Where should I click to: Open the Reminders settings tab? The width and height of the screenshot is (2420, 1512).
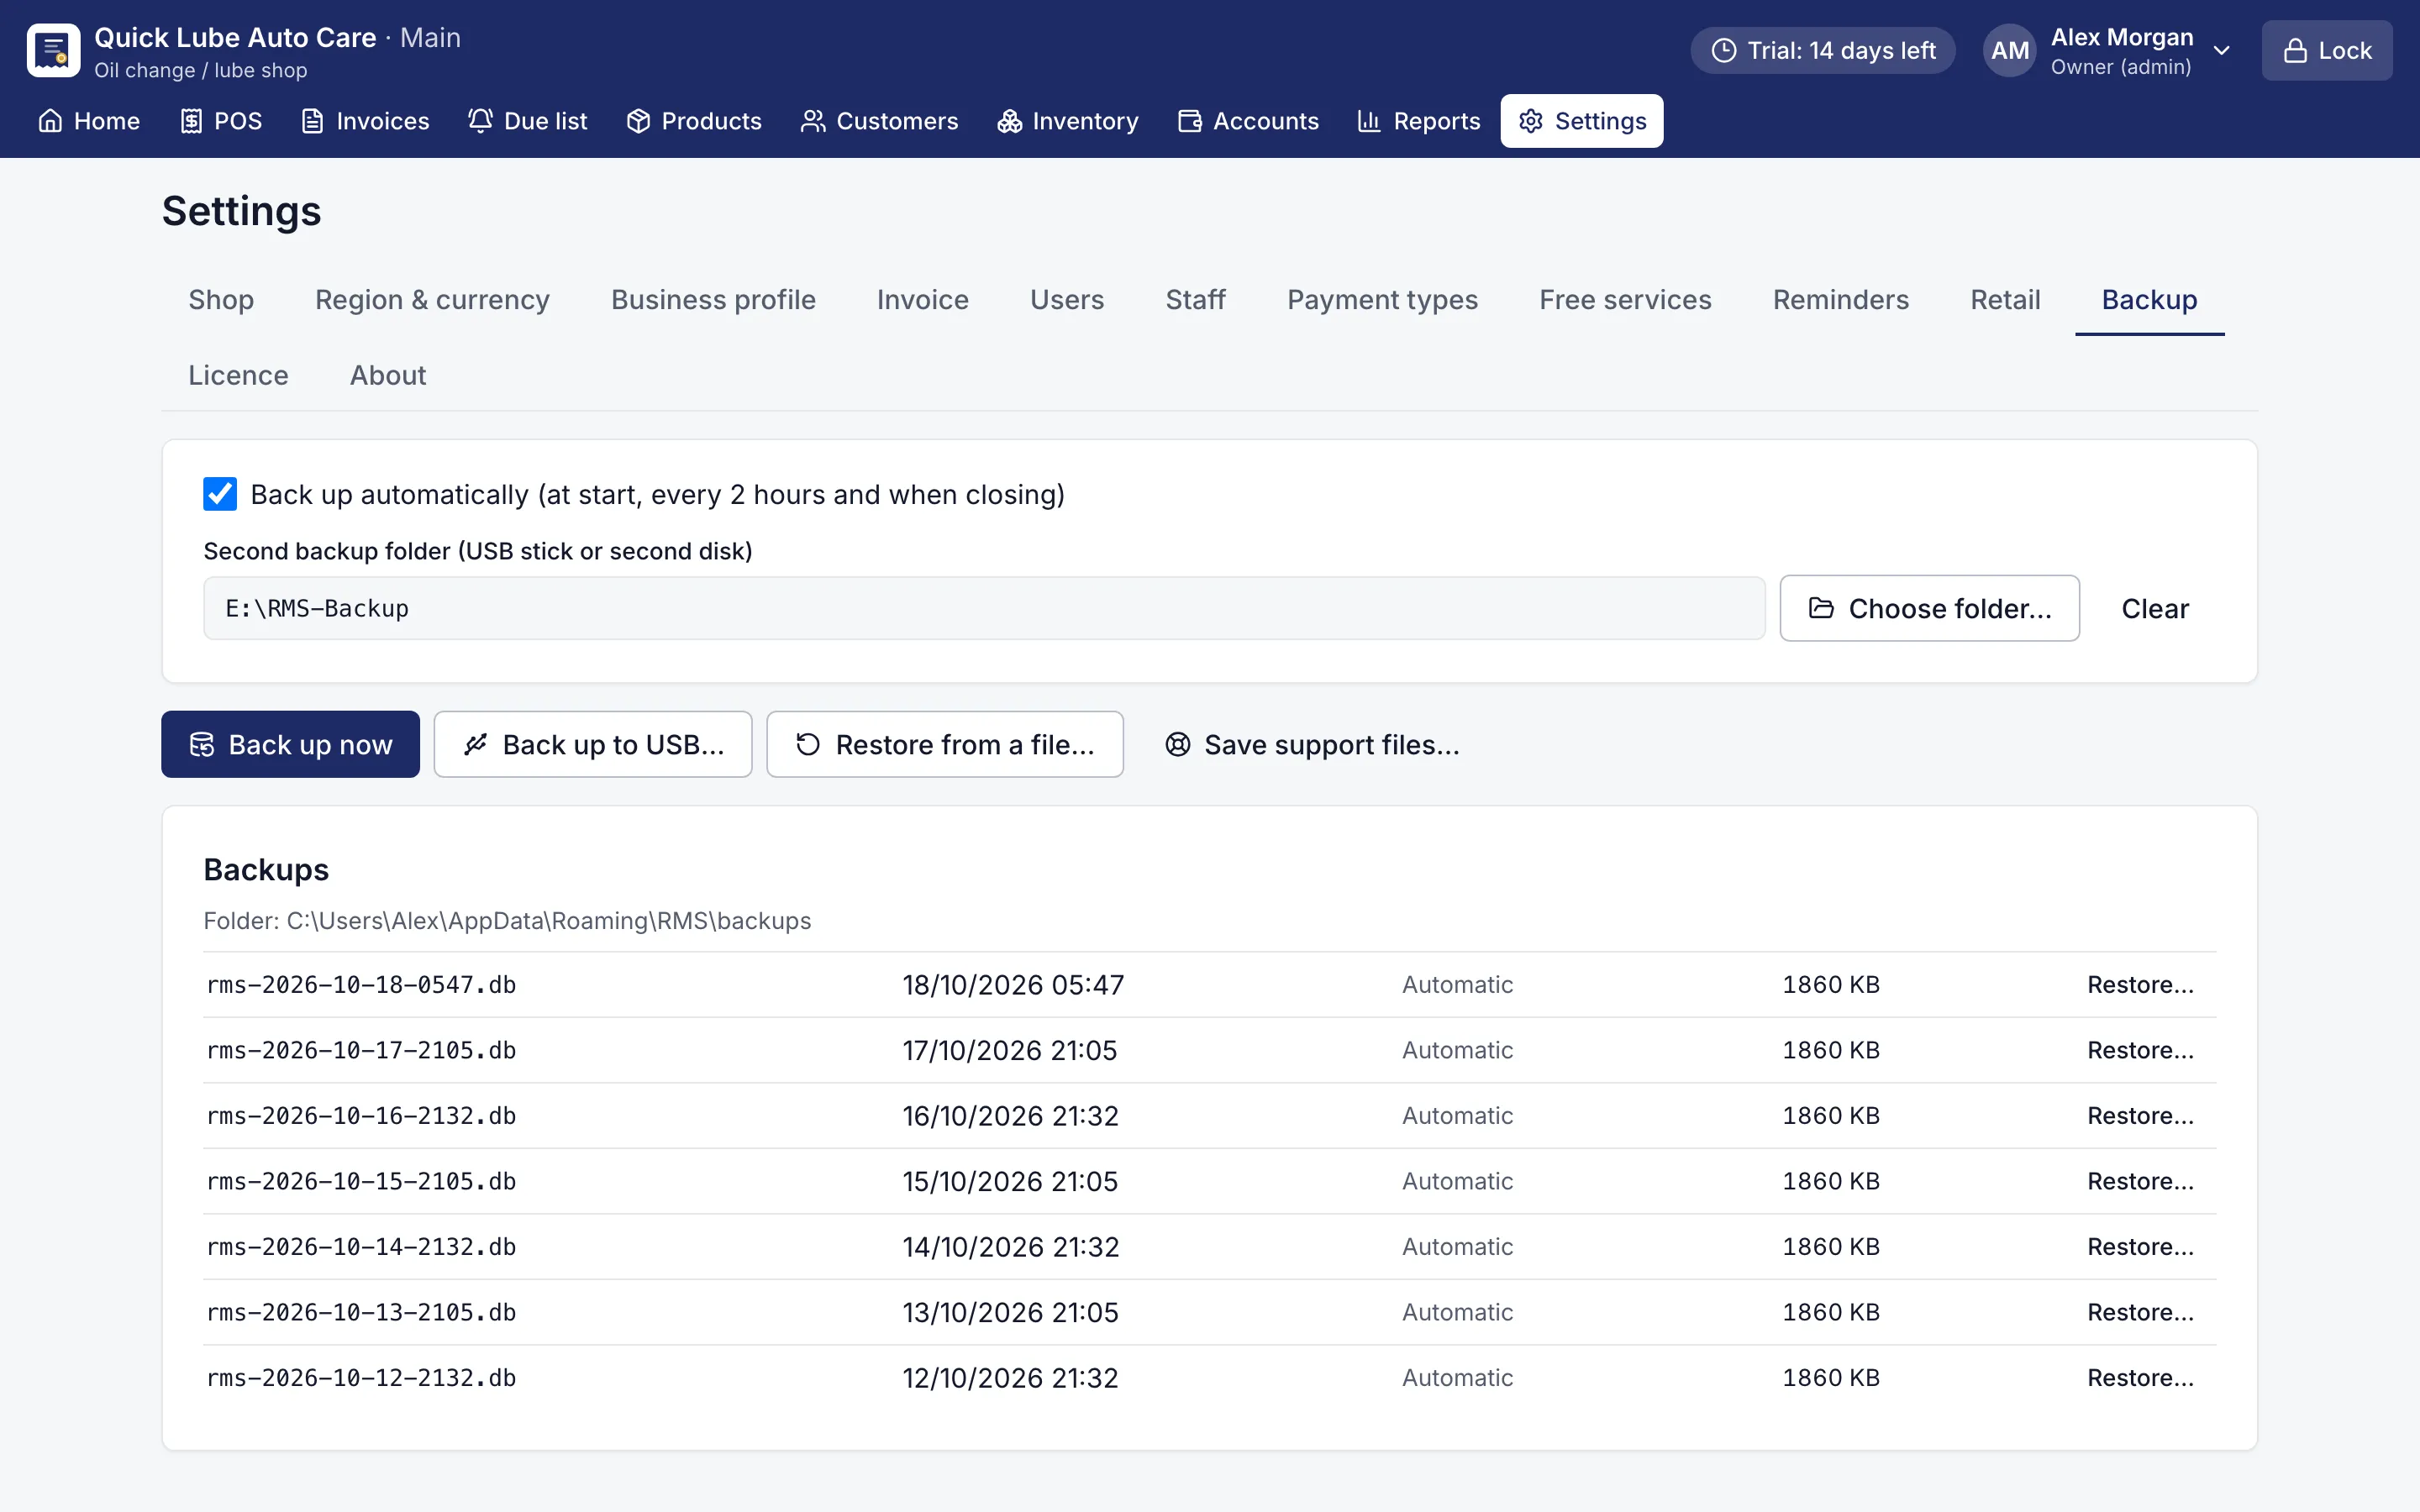tap(1840, 300)
